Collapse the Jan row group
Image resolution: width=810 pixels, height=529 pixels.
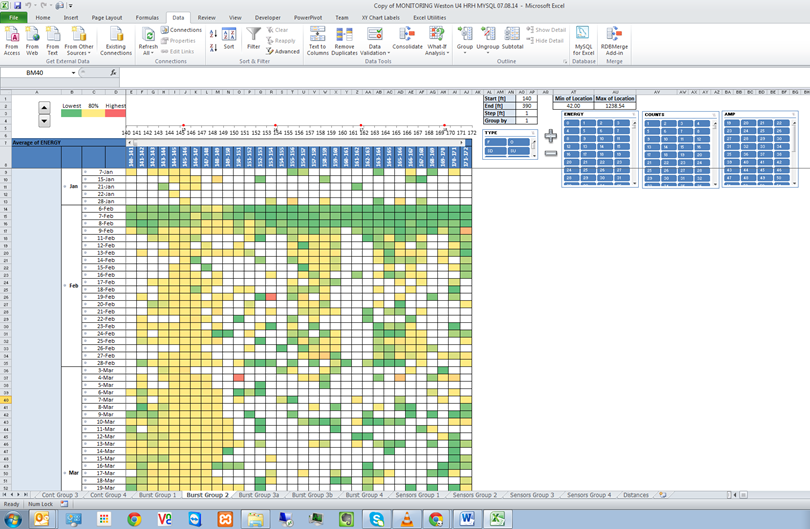click(x=65, y=186)
